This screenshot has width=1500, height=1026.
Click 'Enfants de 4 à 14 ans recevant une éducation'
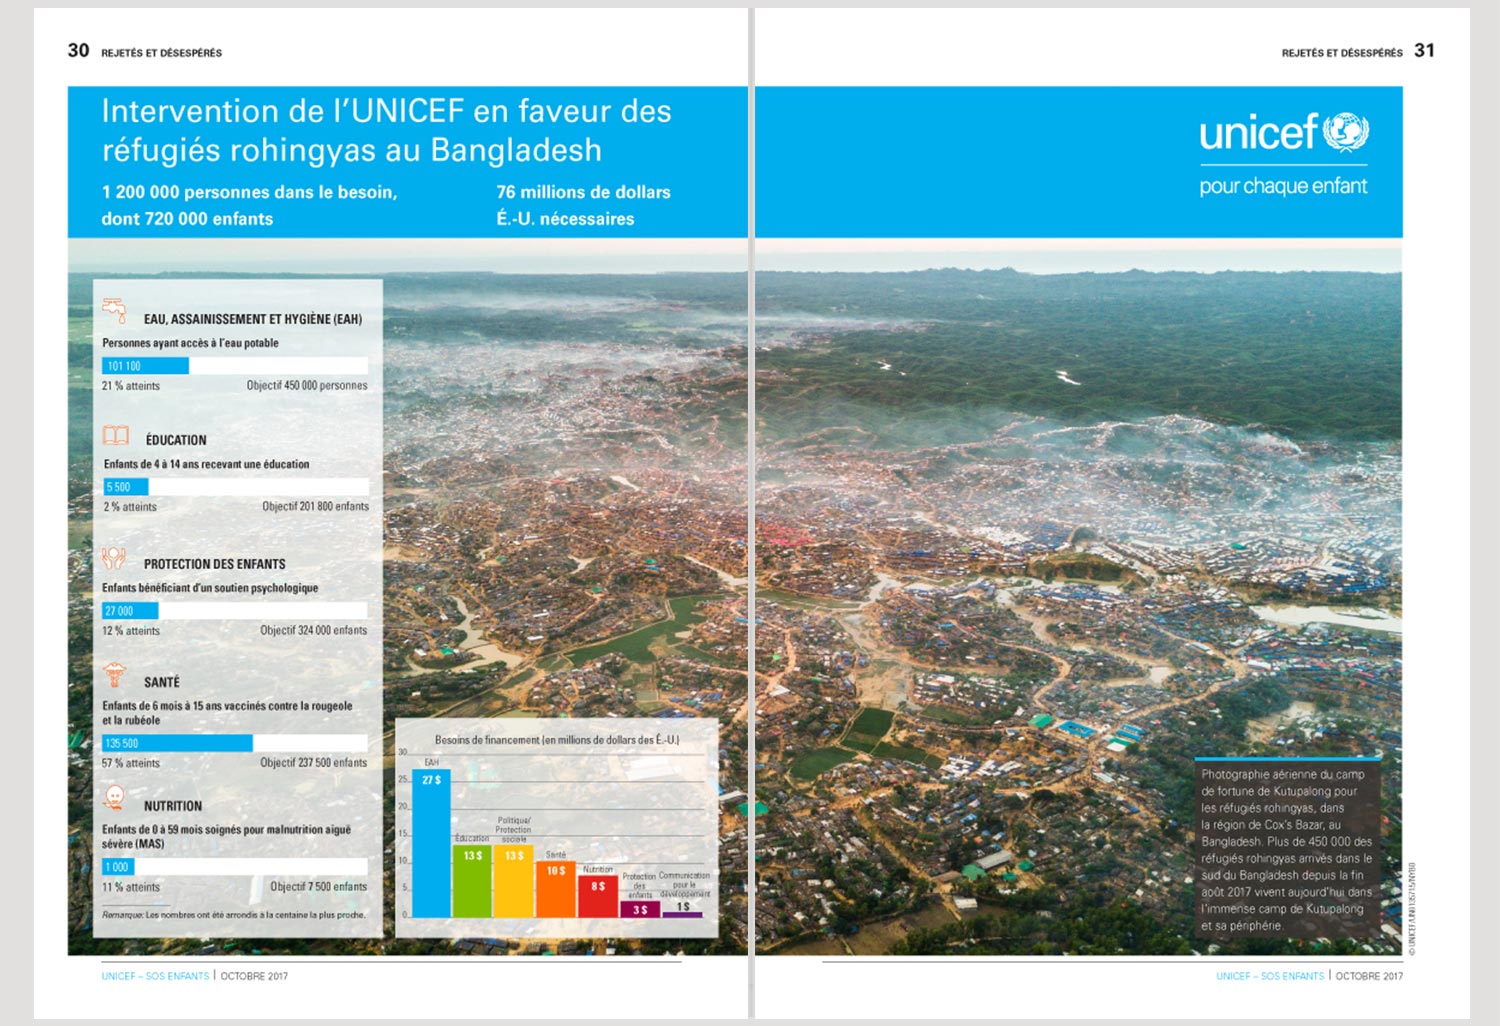click(x=206, y=464)
